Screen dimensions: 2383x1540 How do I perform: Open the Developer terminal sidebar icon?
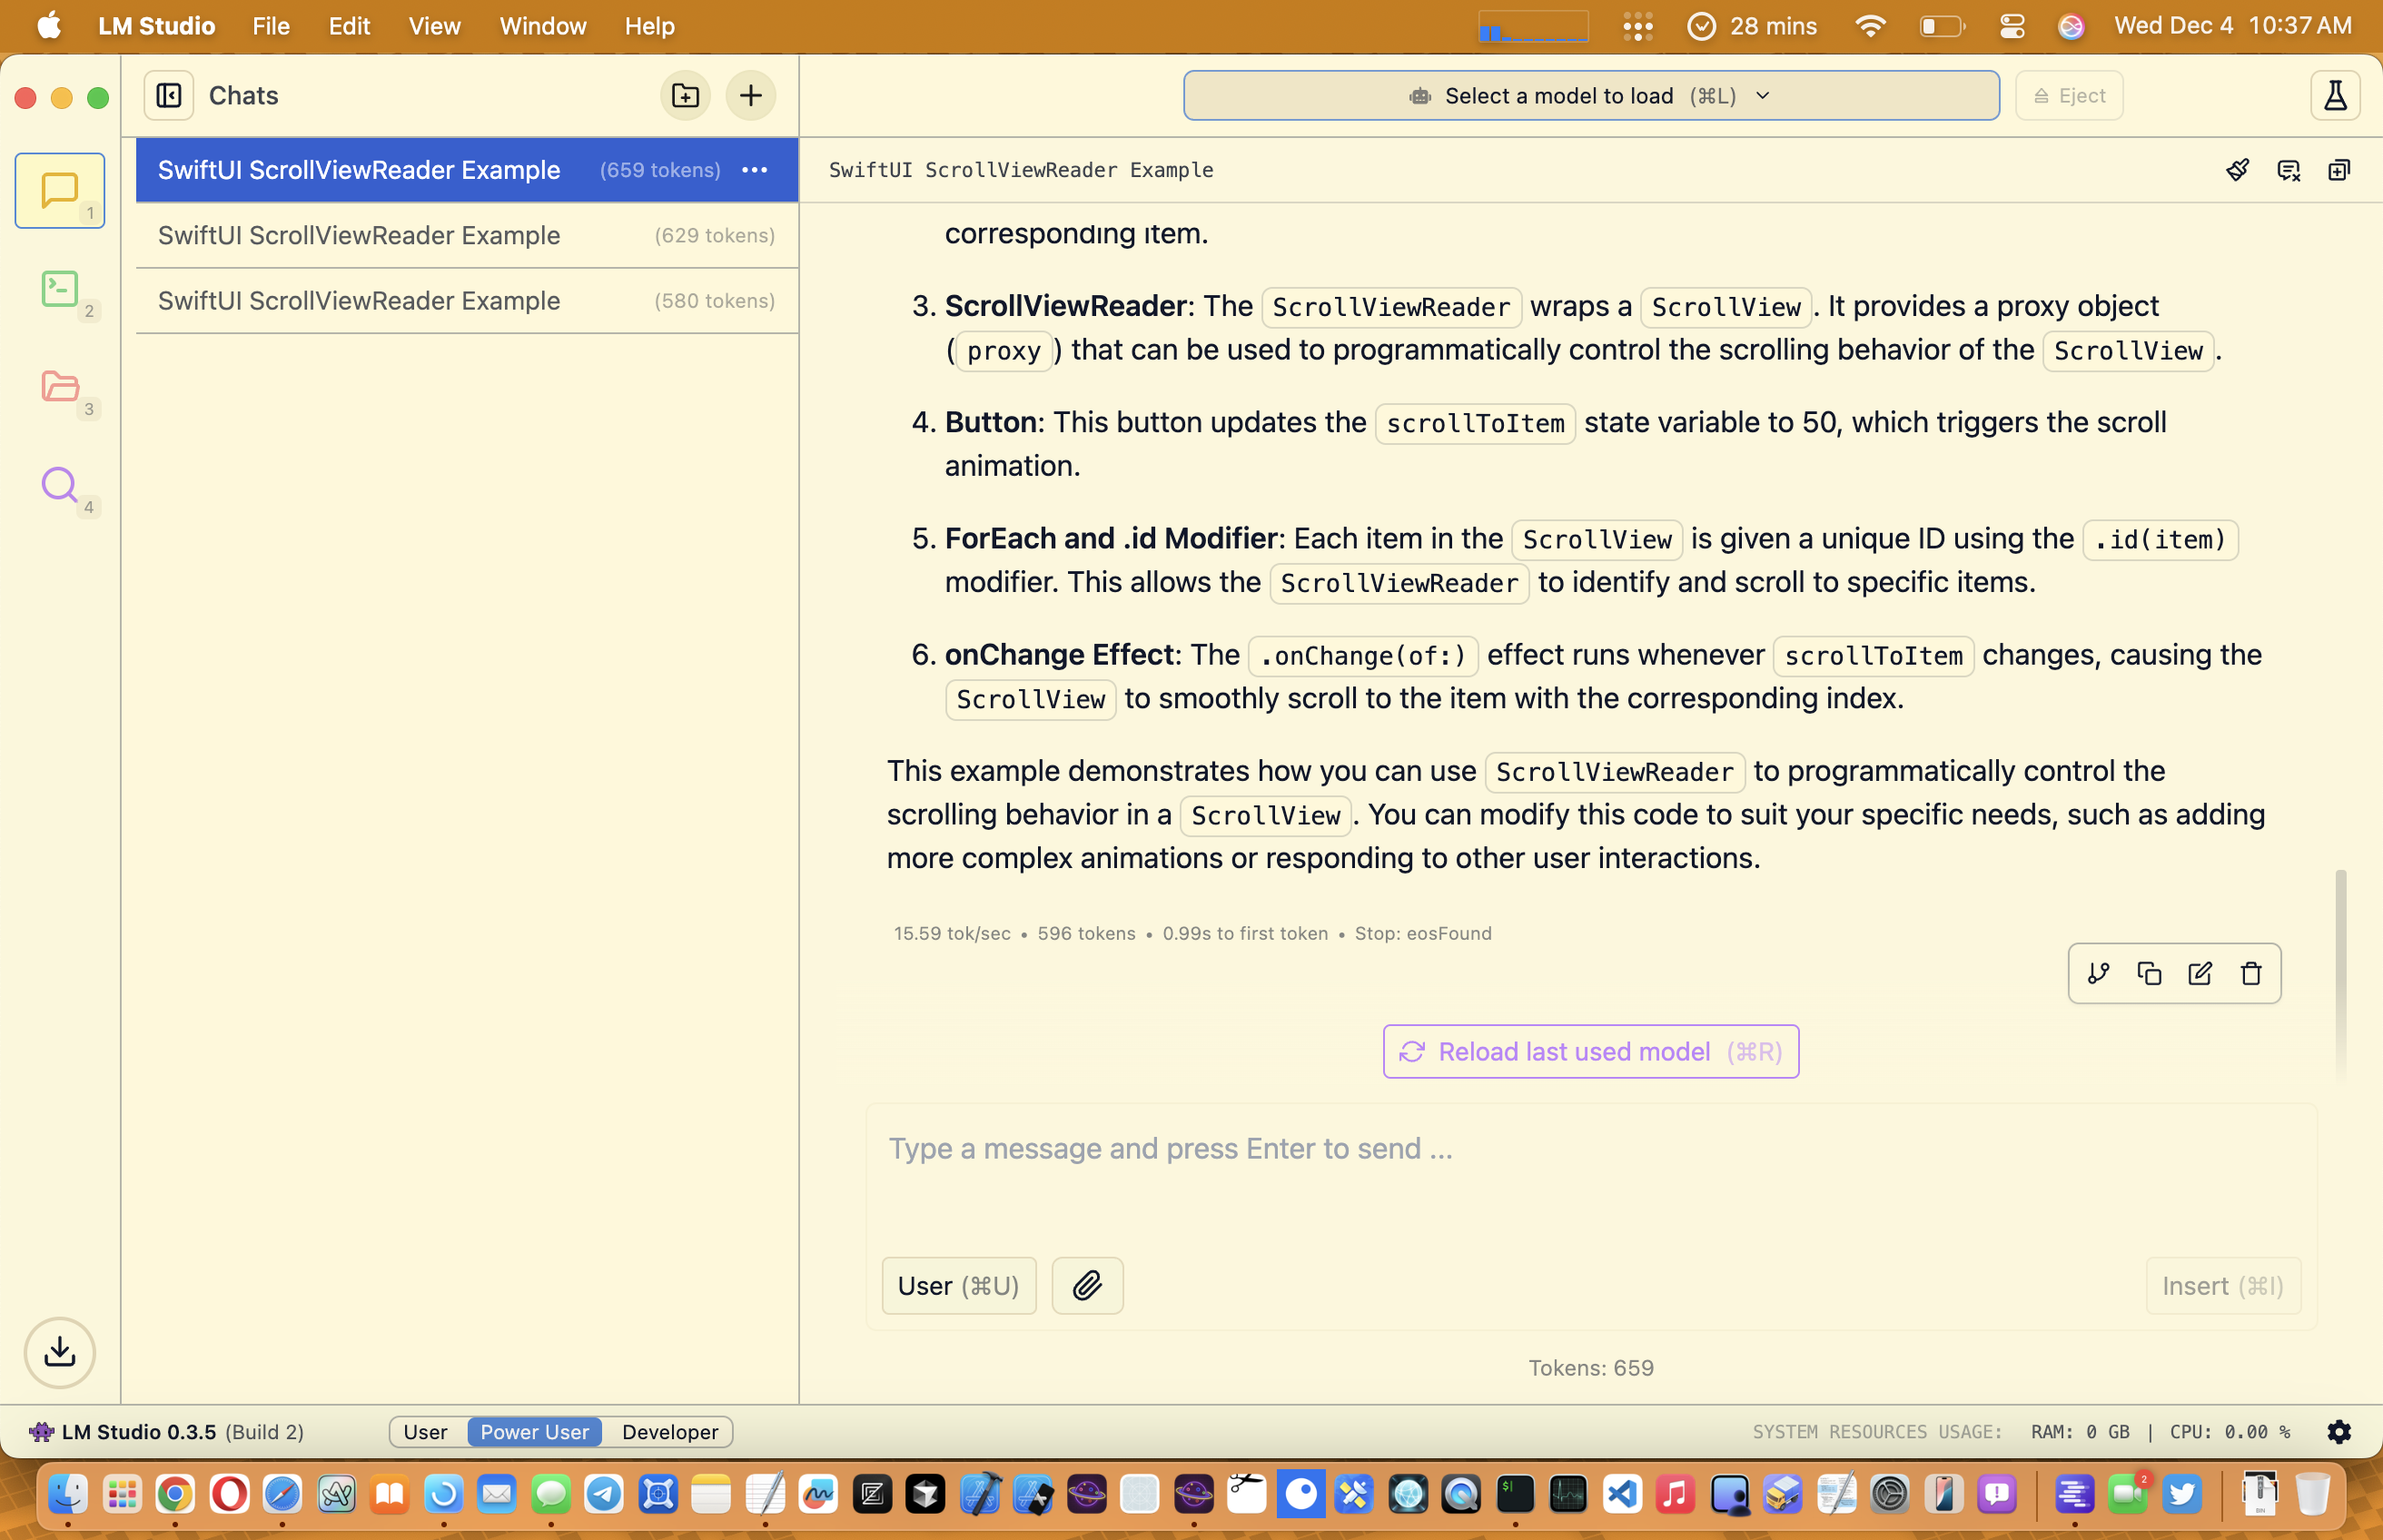[60, 289]
